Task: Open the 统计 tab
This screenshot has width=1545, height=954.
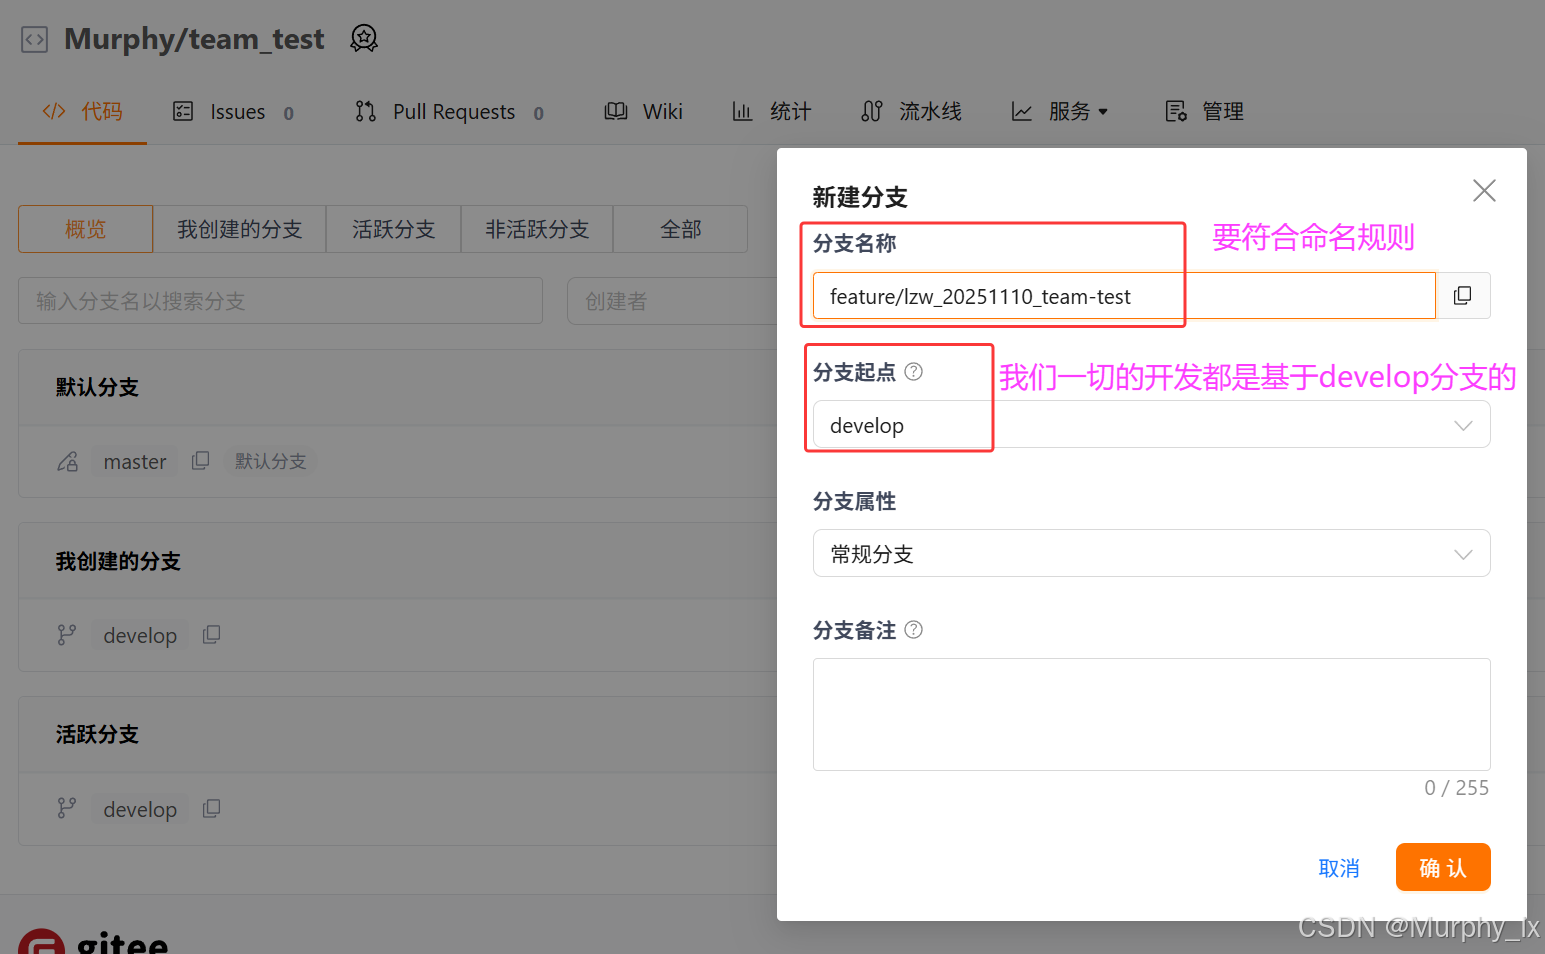Action: coord(771,112)
